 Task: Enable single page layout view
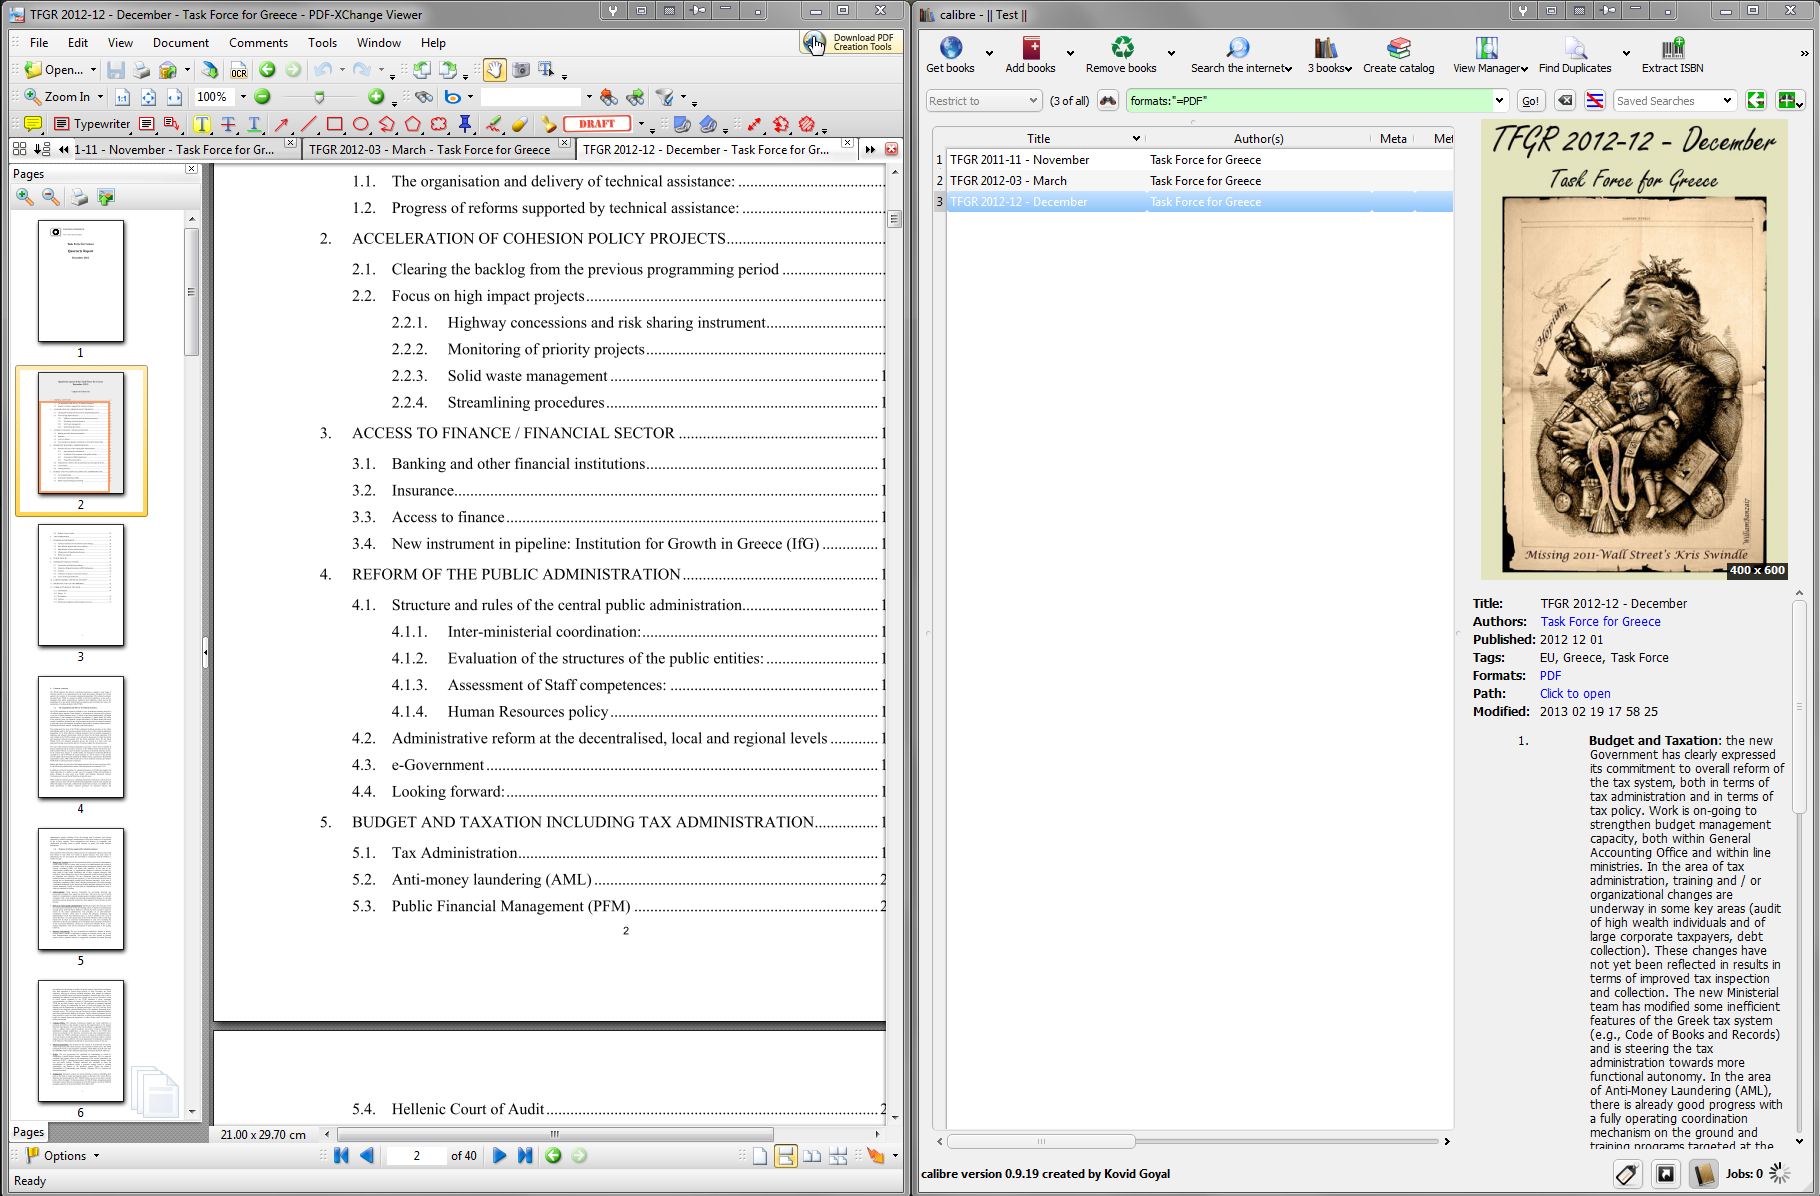(760, 1156)
